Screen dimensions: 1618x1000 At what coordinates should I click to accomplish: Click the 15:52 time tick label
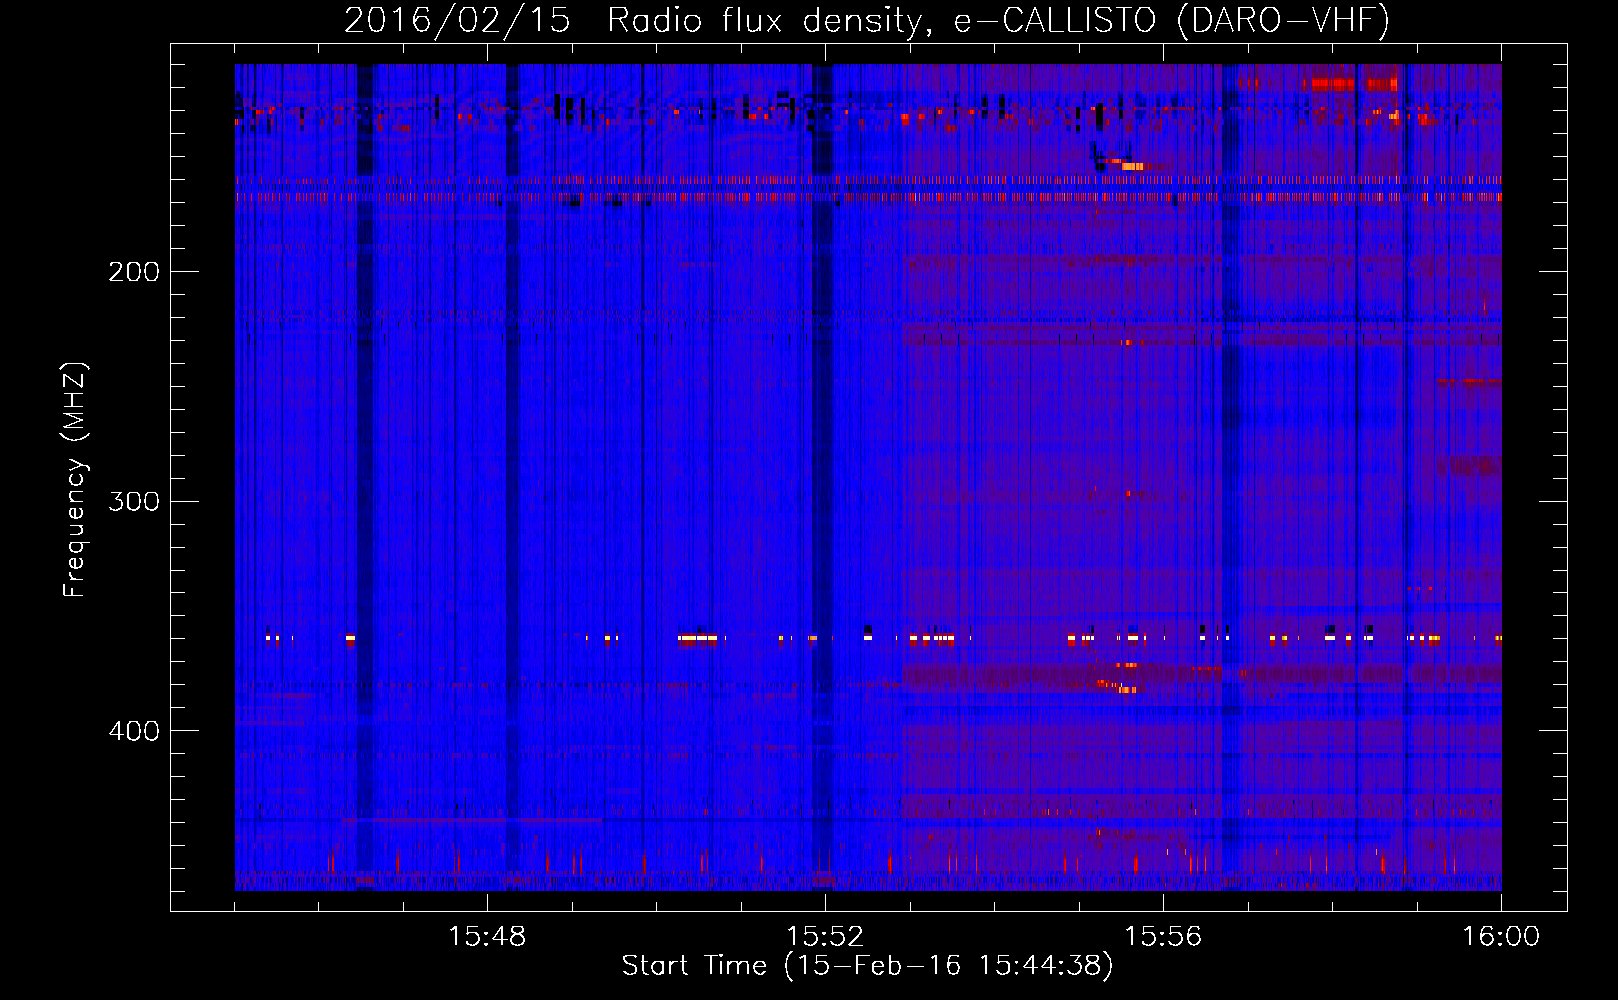[x=825, y=937]
